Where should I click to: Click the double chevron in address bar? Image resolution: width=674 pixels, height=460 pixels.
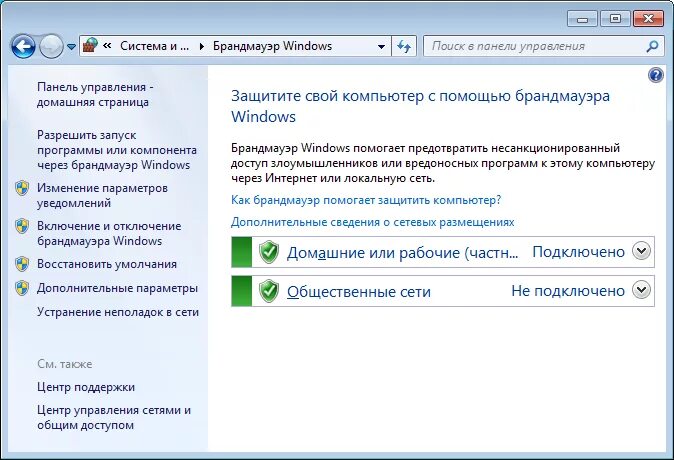tap(107, 46)
